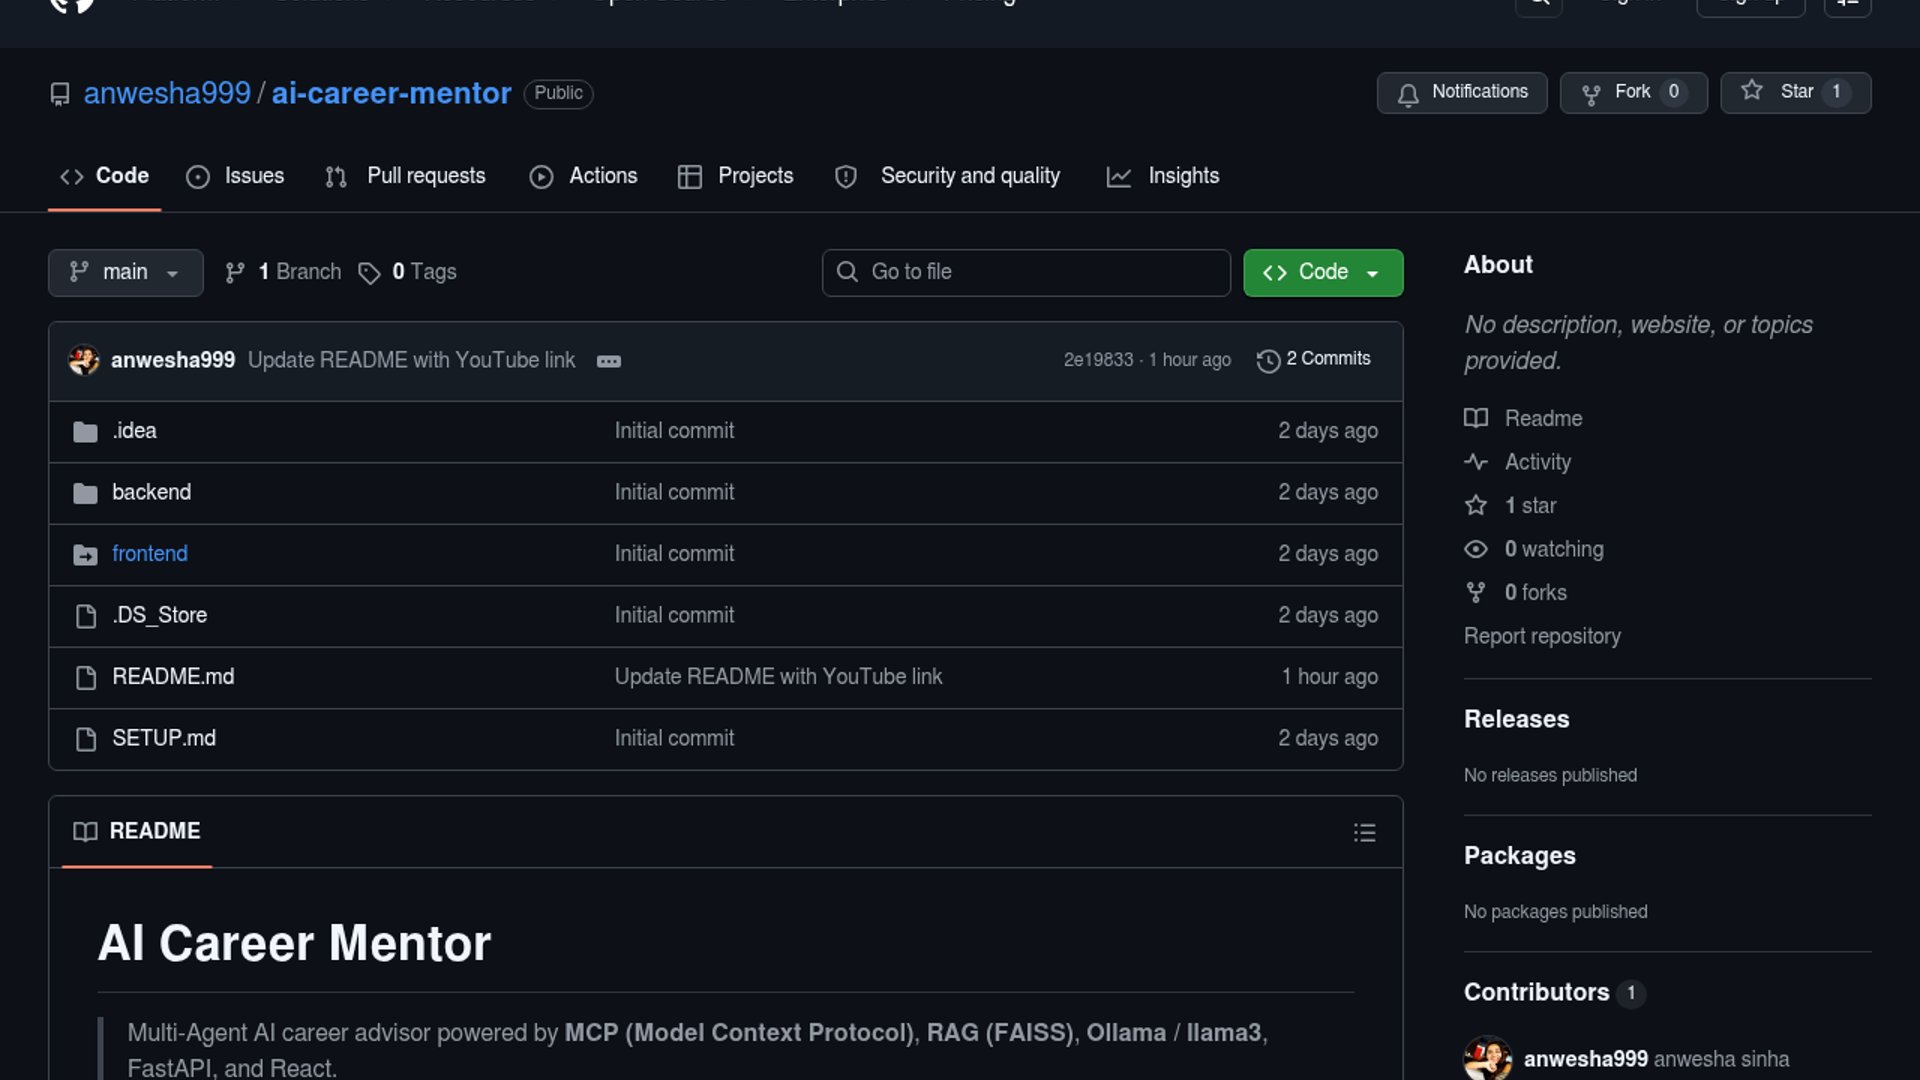Open the README outline menu icon

tap(1364, 833)
